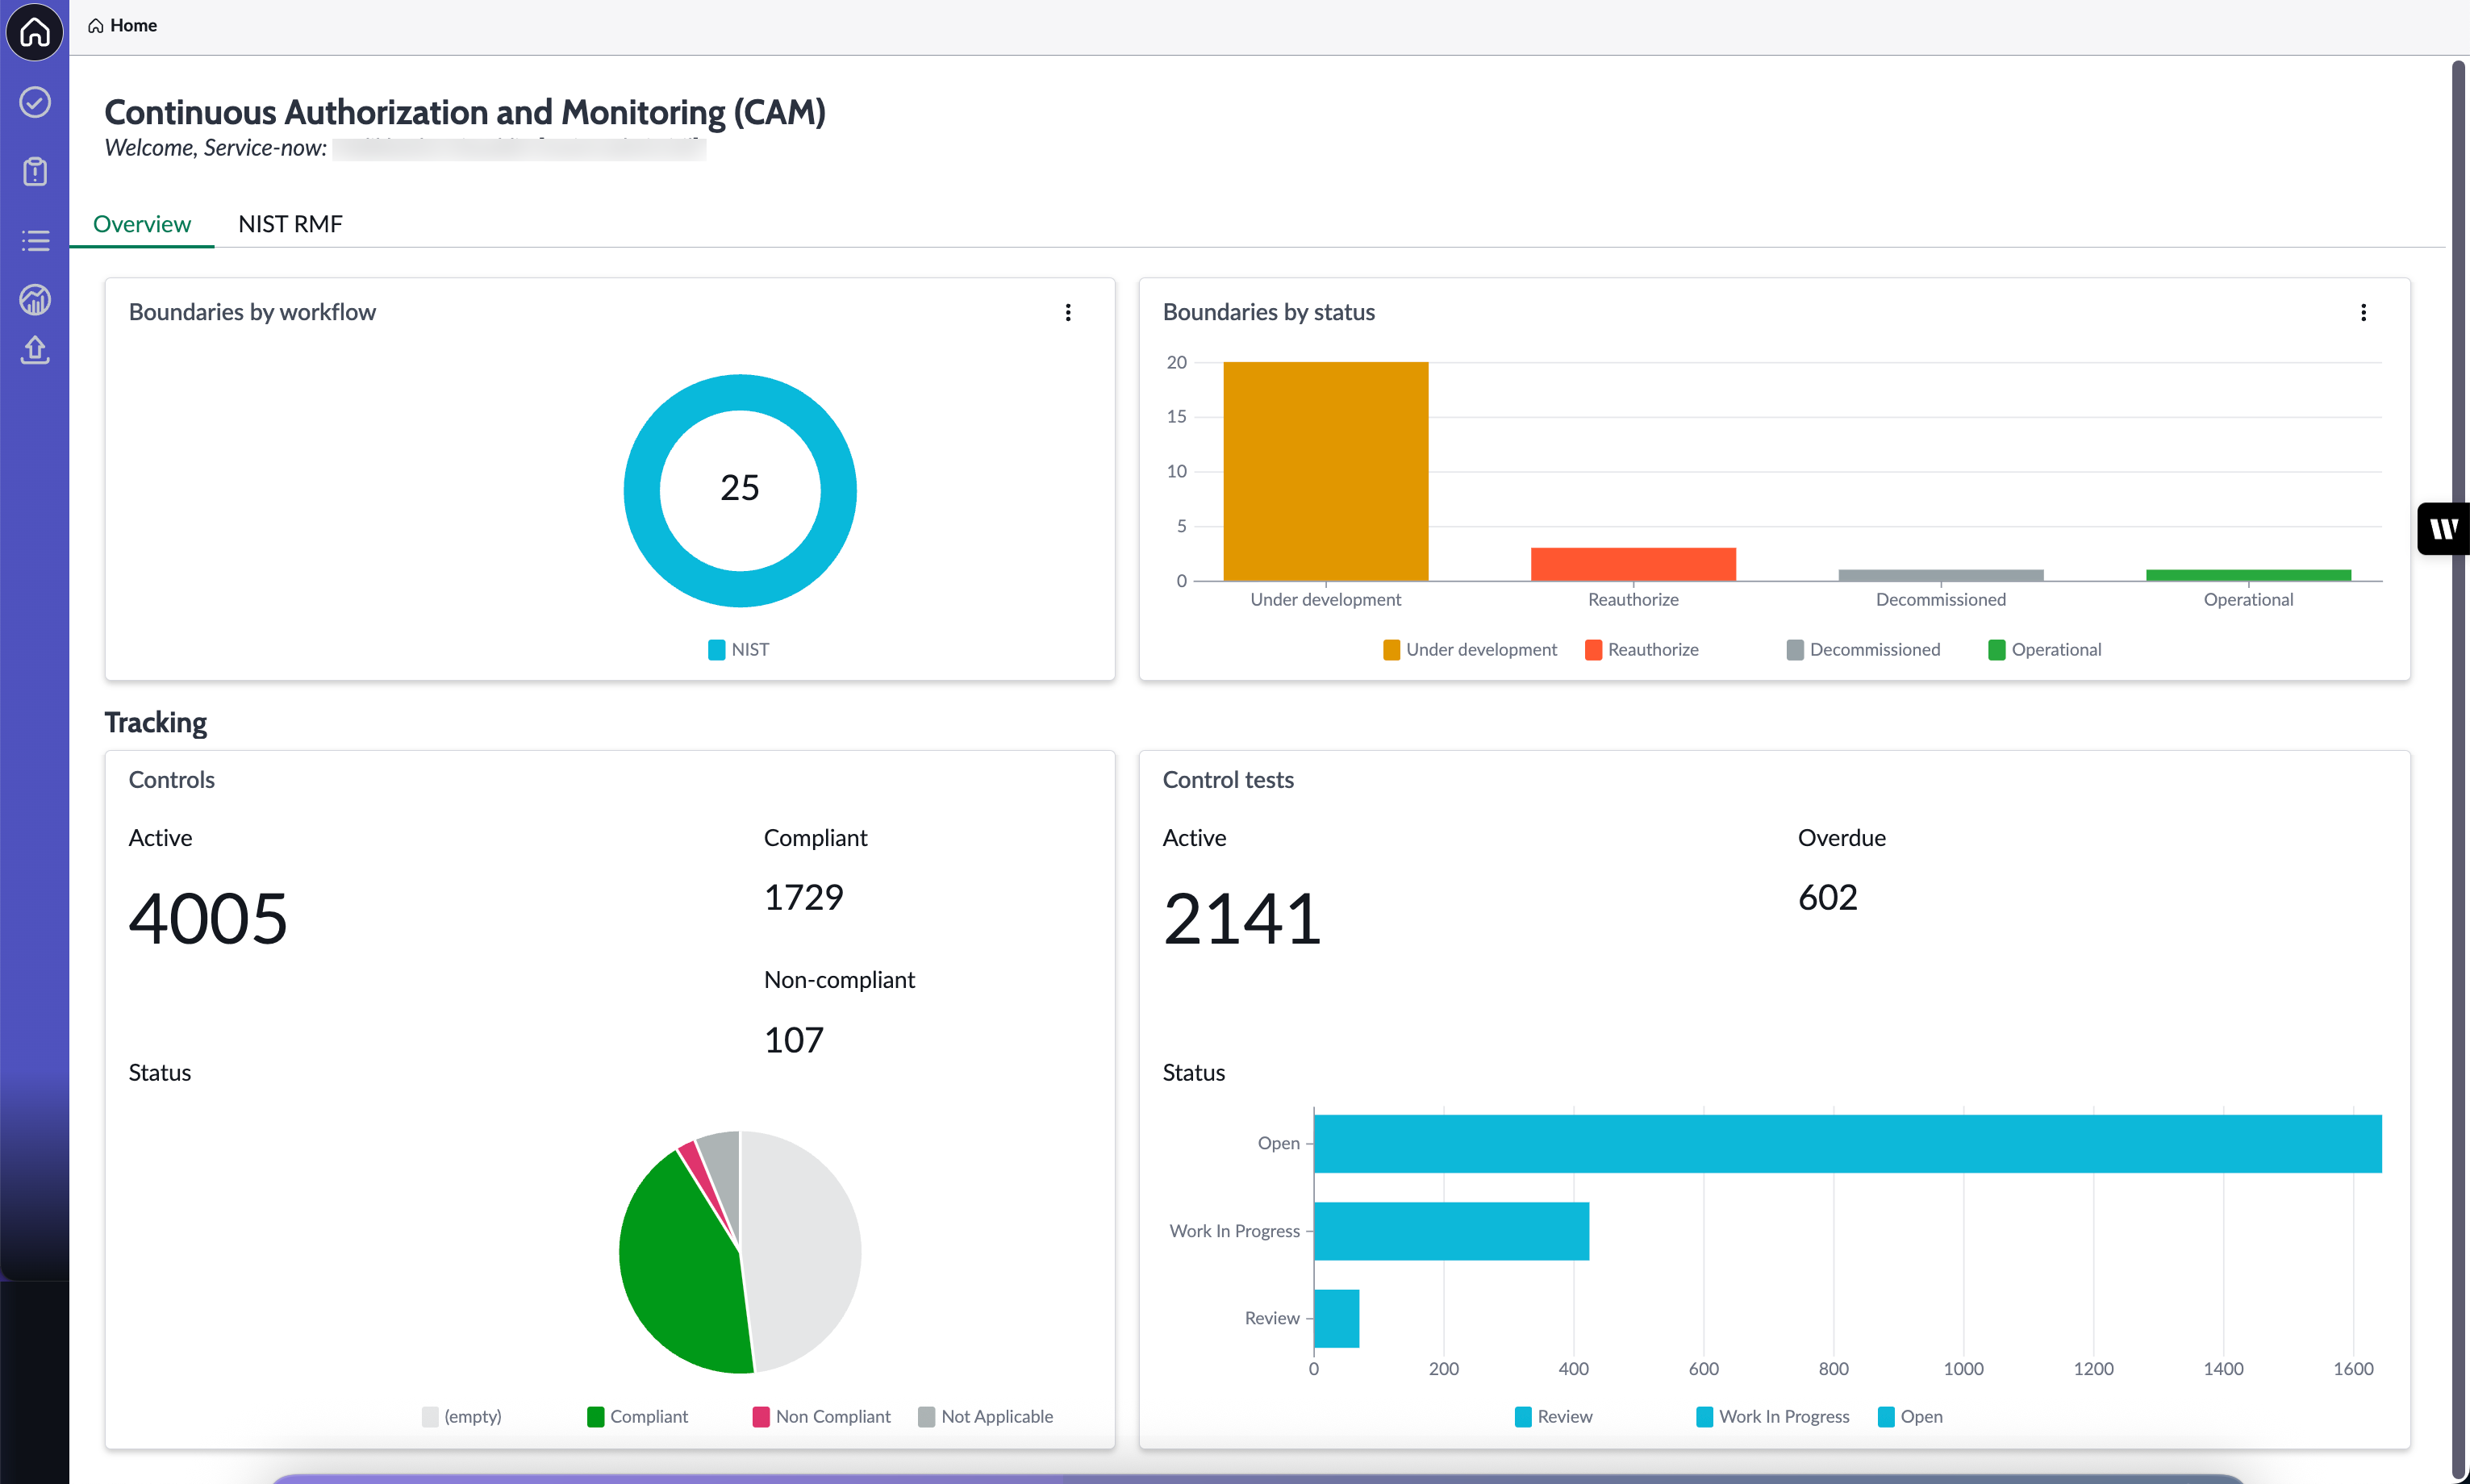Click the overdue control tests count 602

(1827, 897)
